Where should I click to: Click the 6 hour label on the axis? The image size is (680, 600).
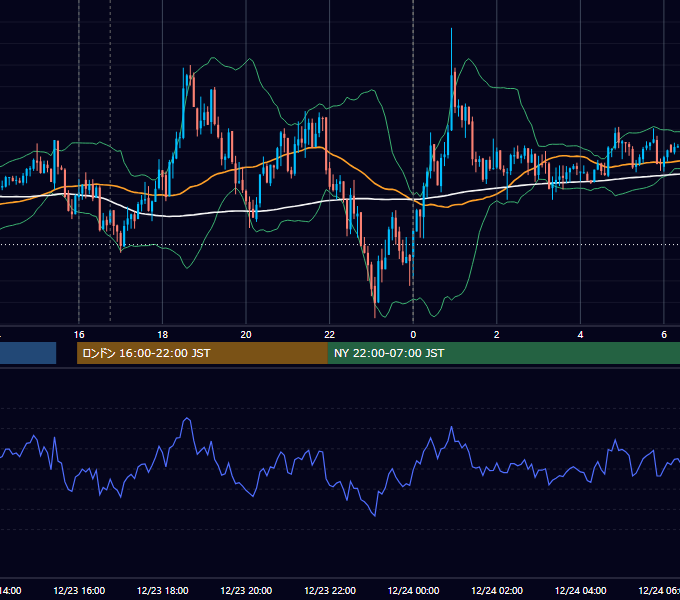pos(664,334)
